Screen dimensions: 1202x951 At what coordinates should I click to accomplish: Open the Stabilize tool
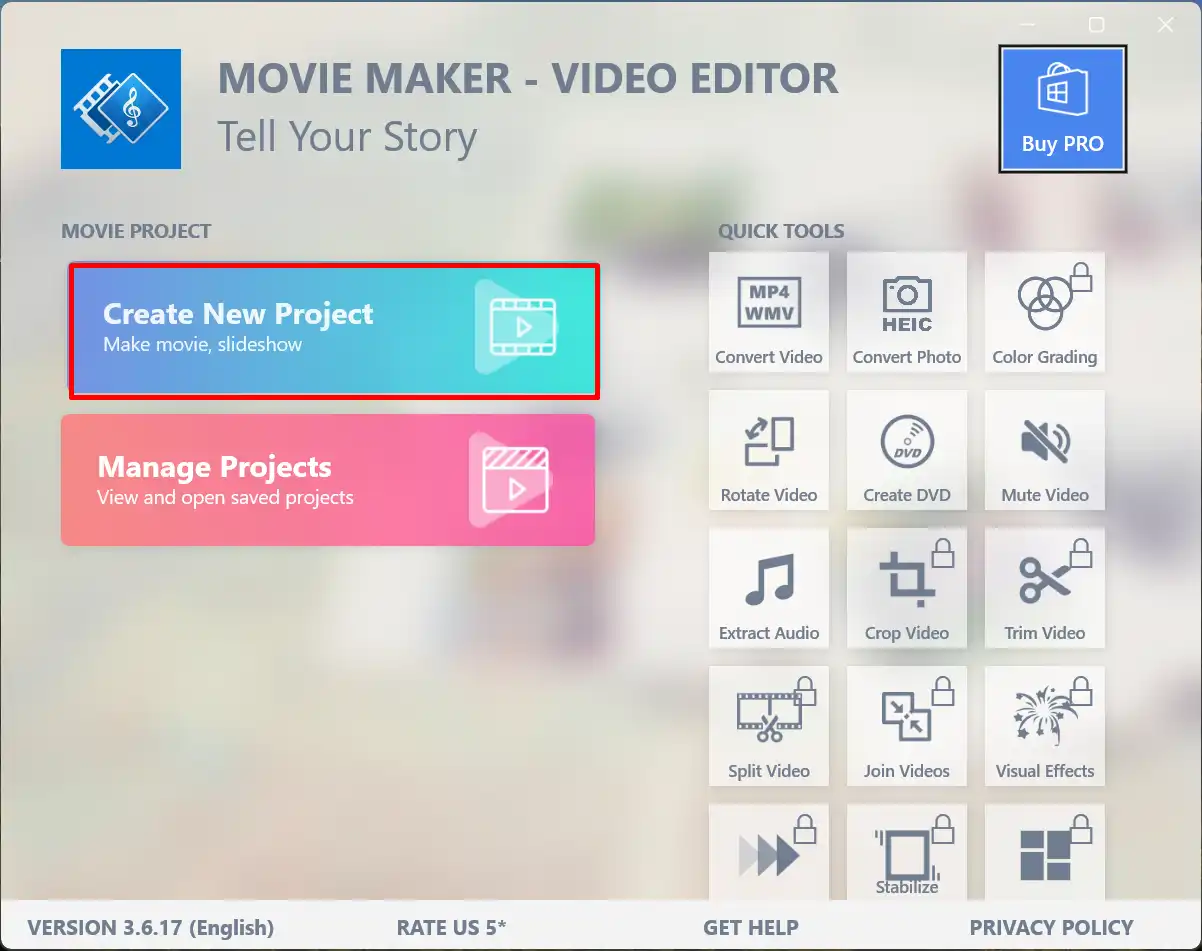[x=907, y=852]
